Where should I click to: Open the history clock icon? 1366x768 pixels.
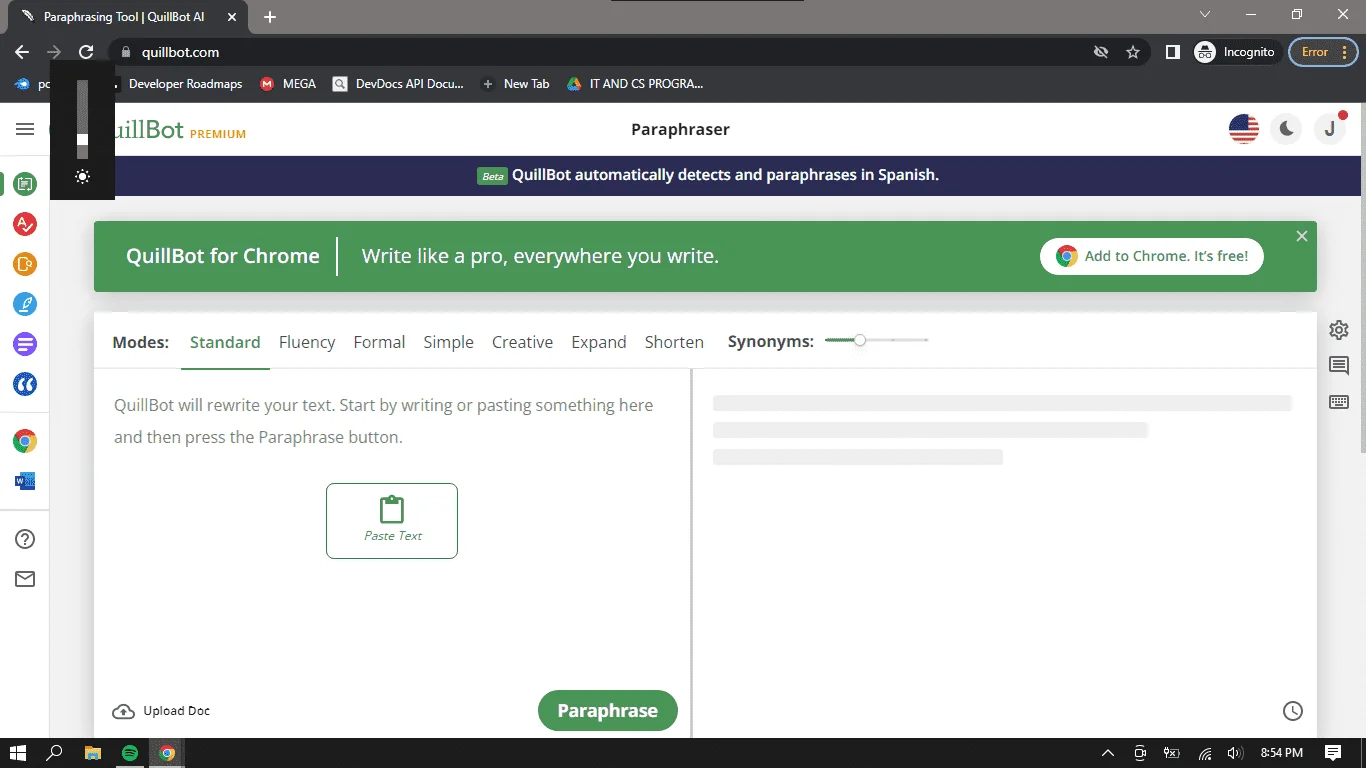(x=1293, y=711)
